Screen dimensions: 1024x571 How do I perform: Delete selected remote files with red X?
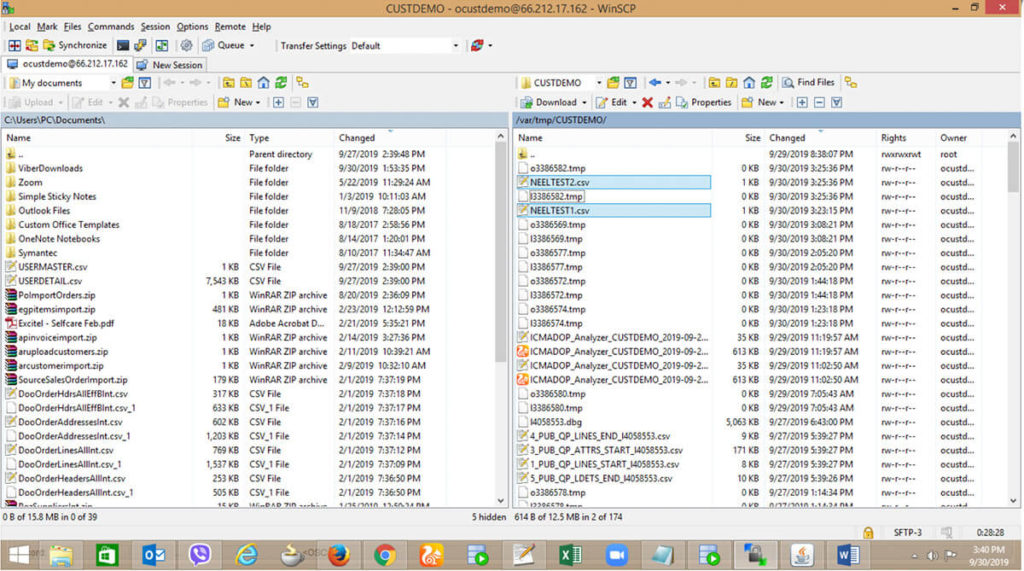click(x=647, y=103)
